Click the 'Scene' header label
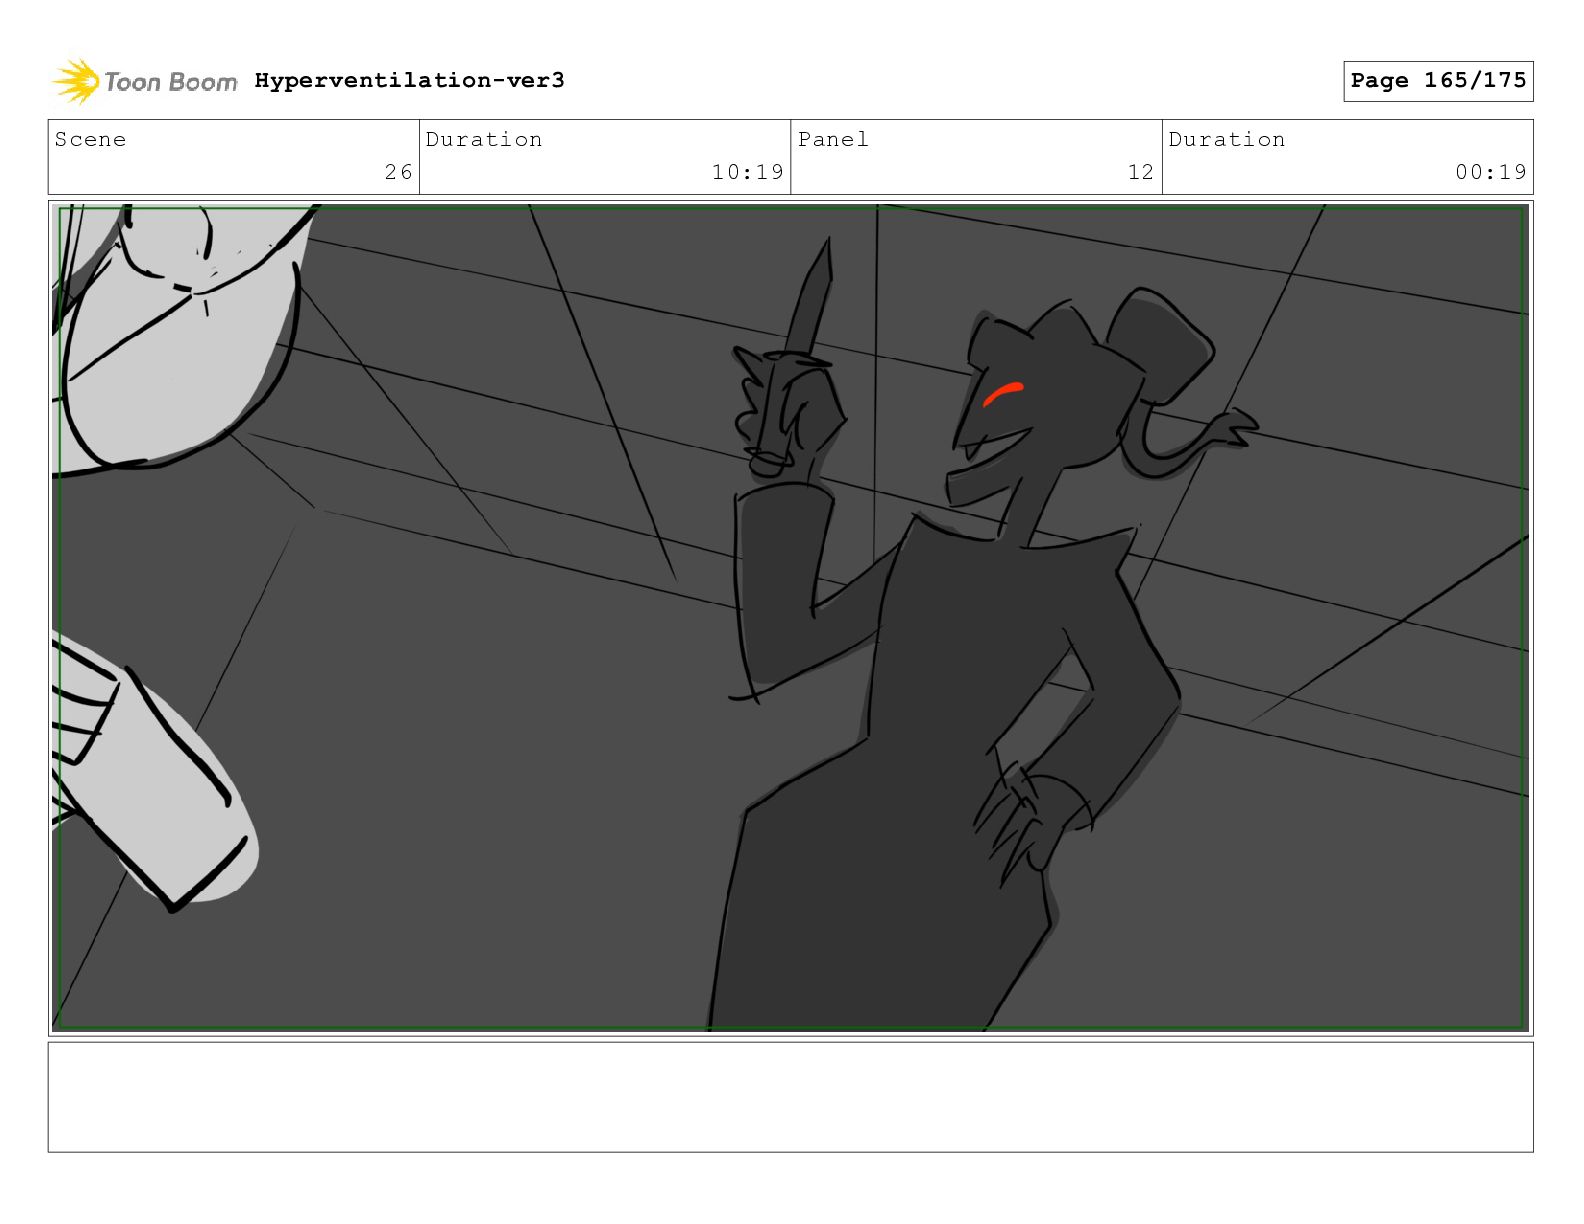 90,139
